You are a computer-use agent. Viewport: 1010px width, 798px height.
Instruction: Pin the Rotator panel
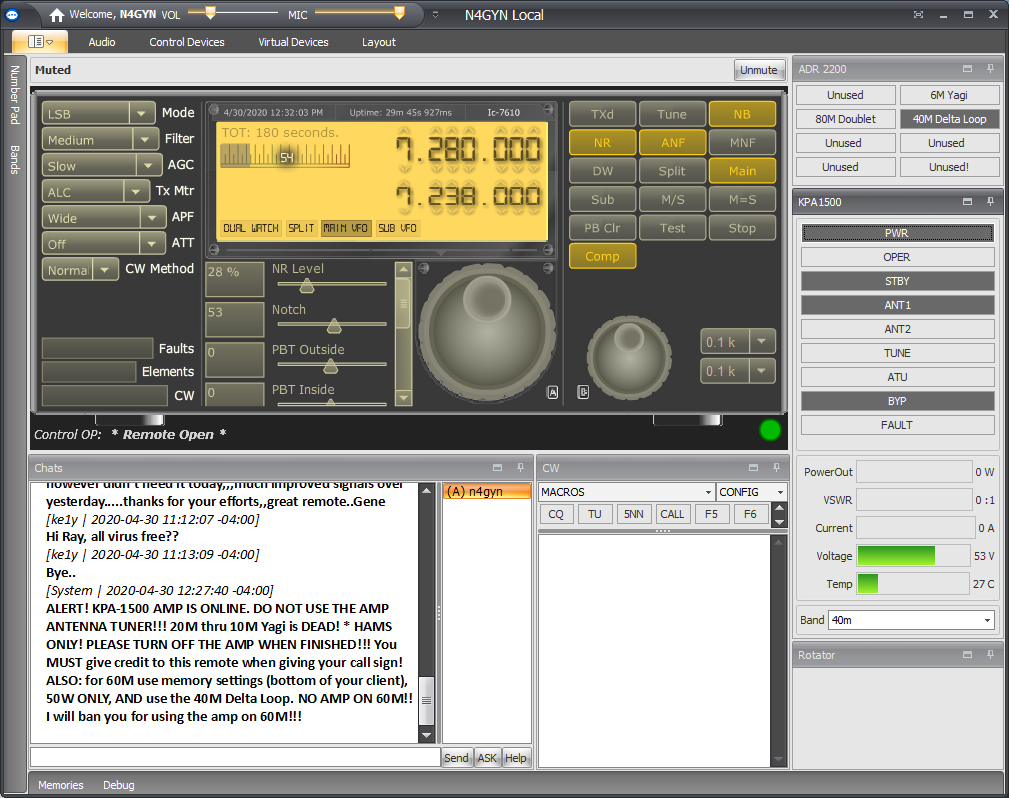991,654
